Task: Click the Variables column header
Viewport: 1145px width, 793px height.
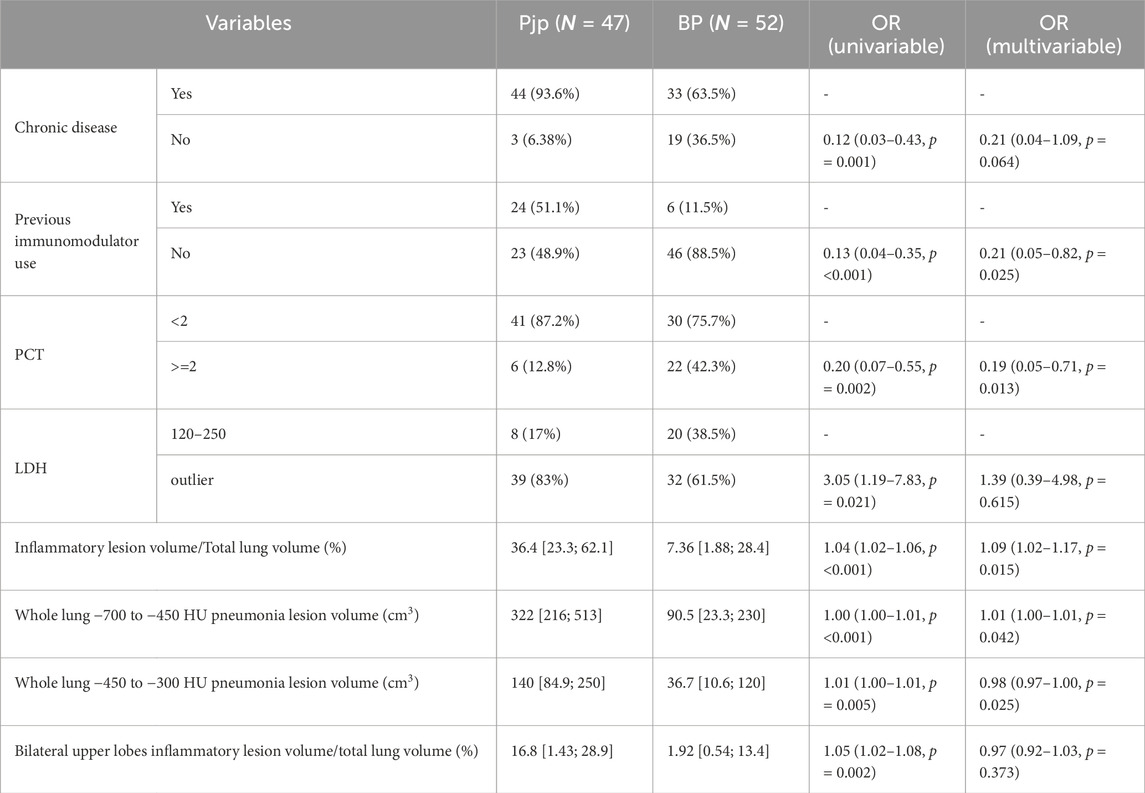Action: 248,24
